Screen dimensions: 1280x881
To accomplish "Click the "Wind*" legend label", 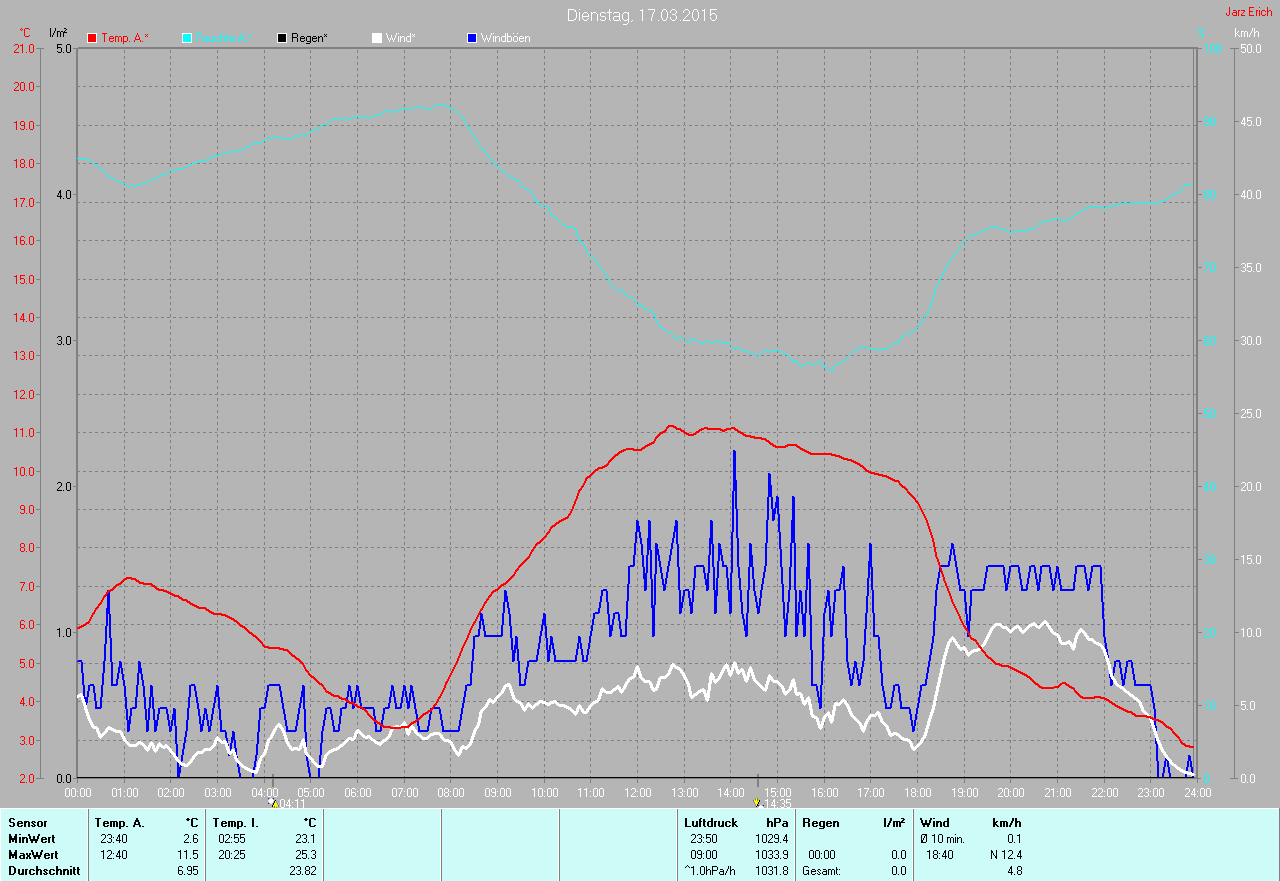I will click(400, 38).
